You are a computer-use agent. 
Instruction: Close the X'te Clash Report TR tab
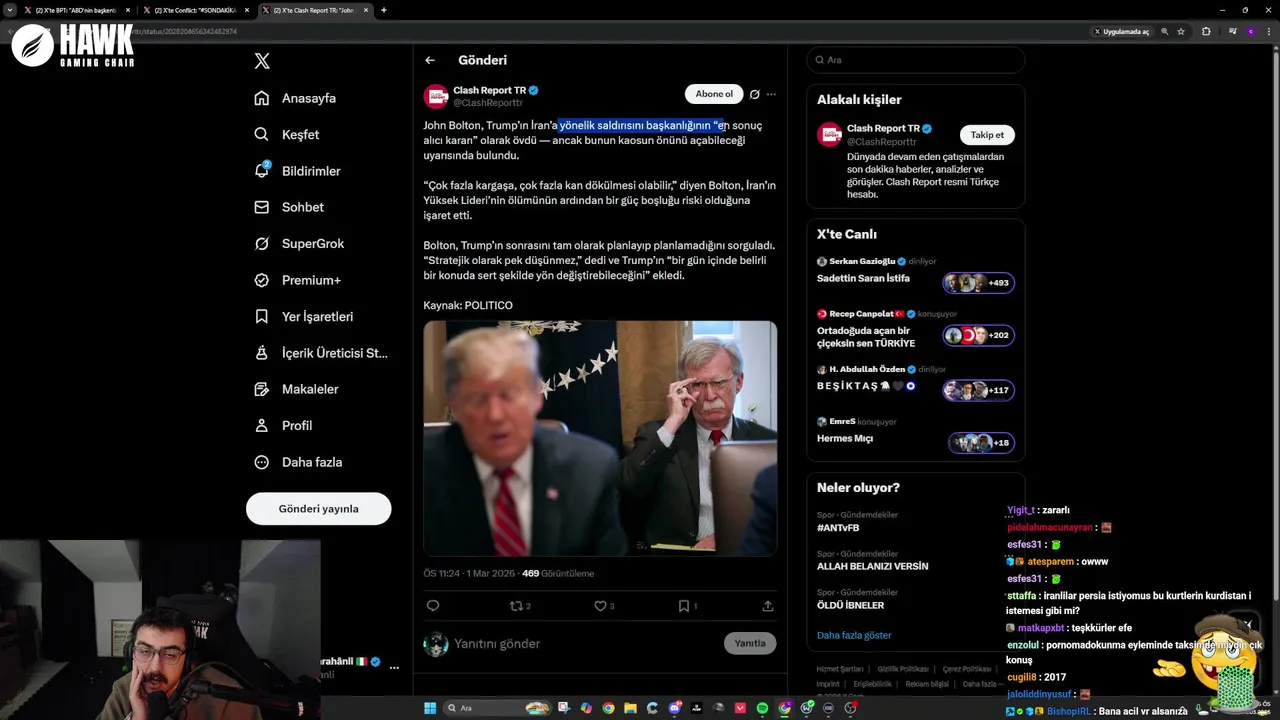(366, 10)
